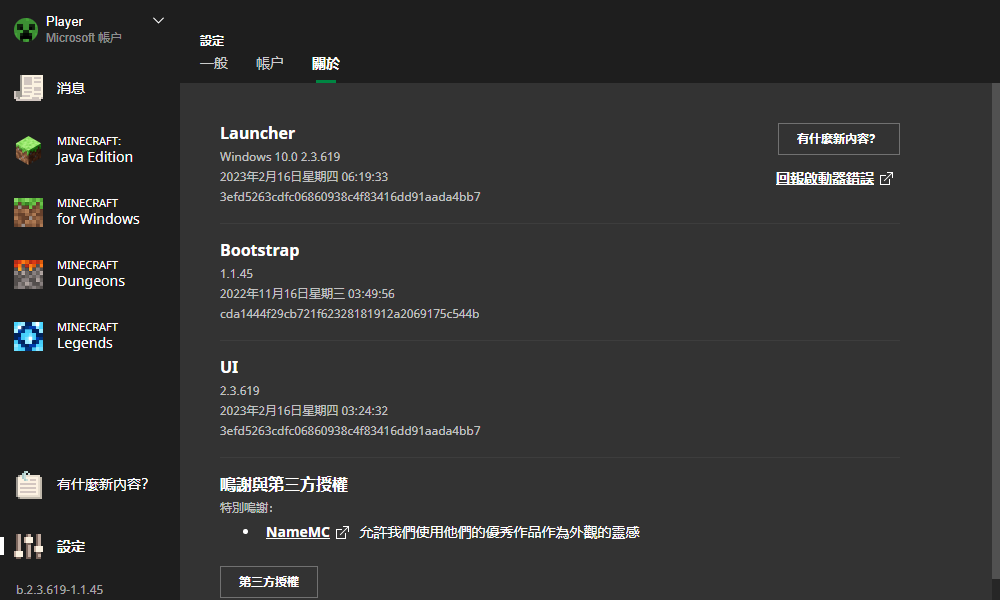This screenshot has height=600, width=1000.
Task: Click the 有什麼新內容? button near Launcher
Action: point(839,139)
